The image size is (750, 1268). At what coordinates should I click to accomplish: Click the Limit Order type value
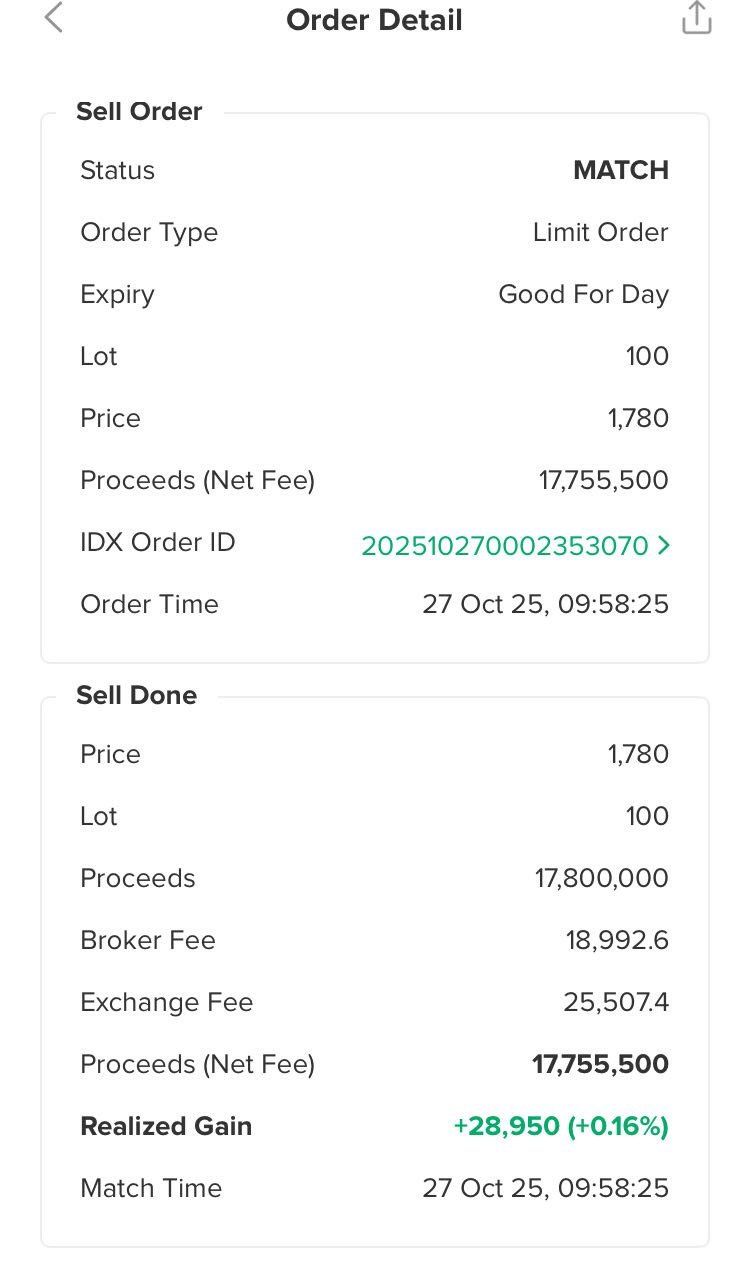(x=600, y=232)
